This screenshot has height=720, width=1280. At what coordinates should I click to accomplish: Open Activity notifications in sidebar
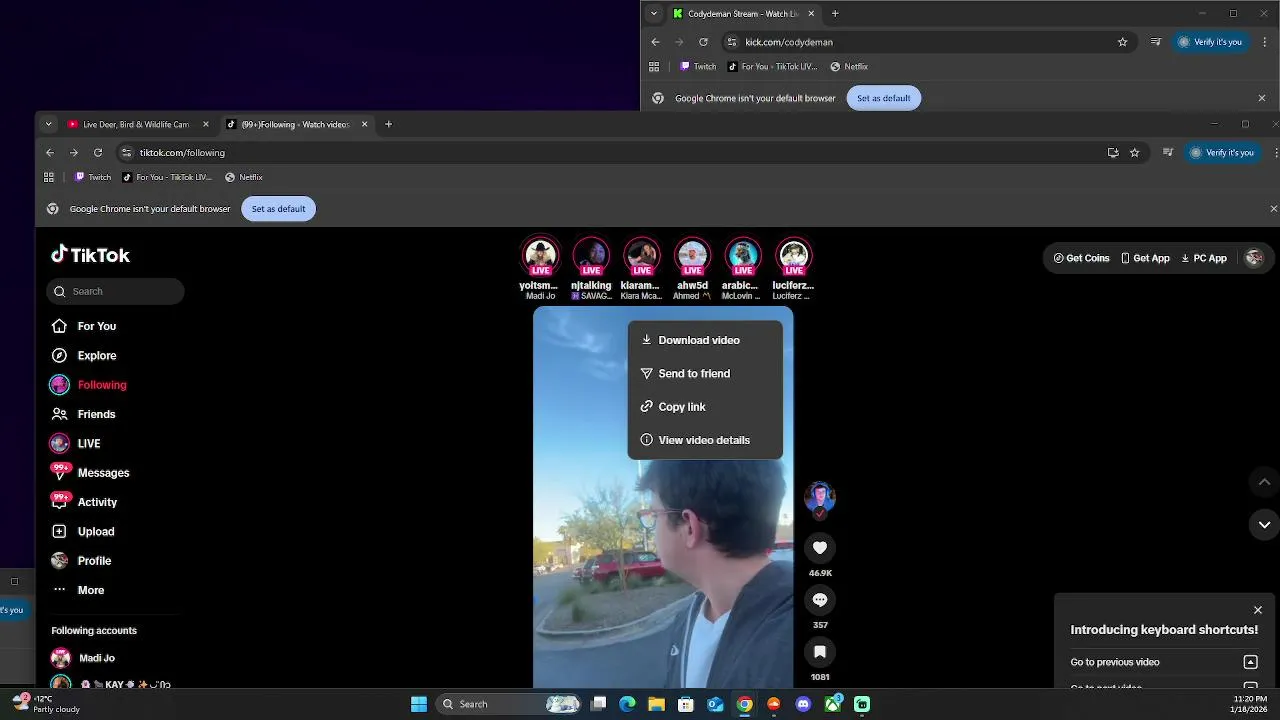85,502
